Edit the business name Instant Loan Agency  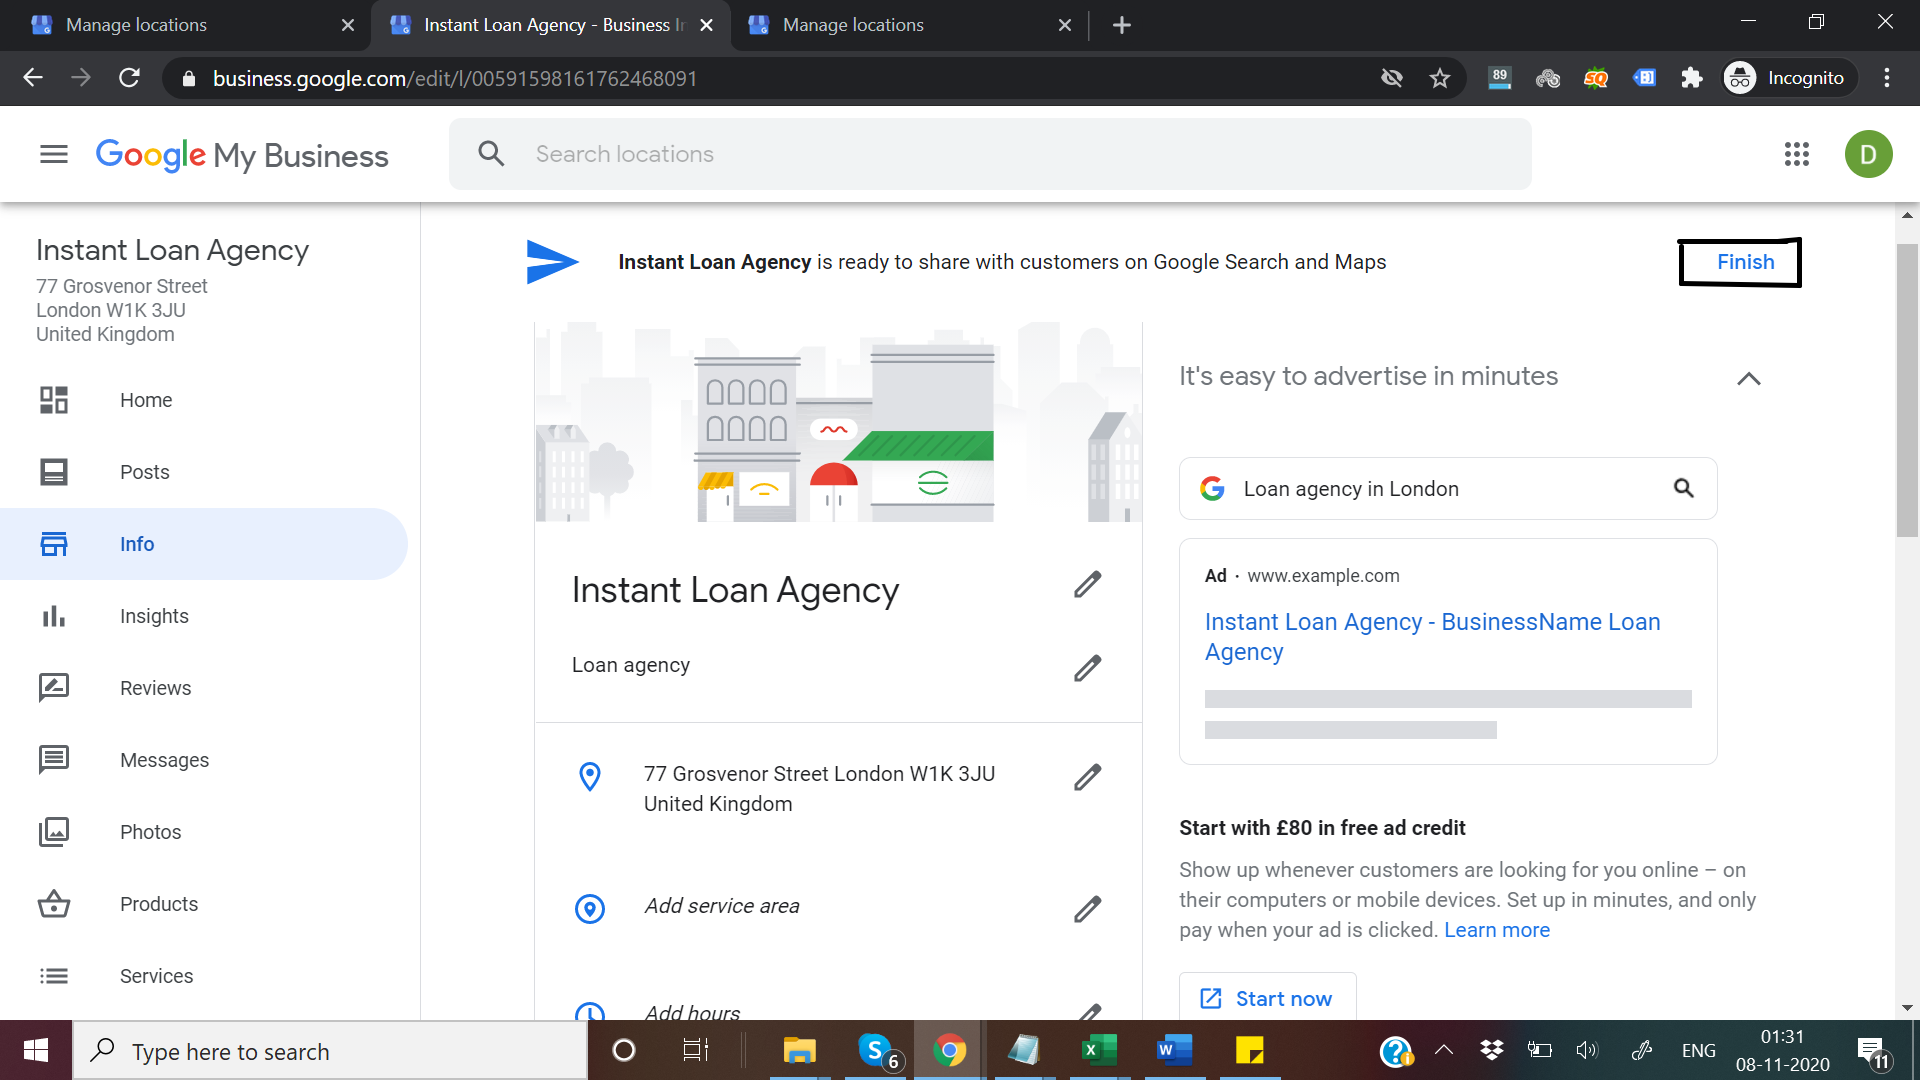pyautogui.click(x=1088, y=585)
